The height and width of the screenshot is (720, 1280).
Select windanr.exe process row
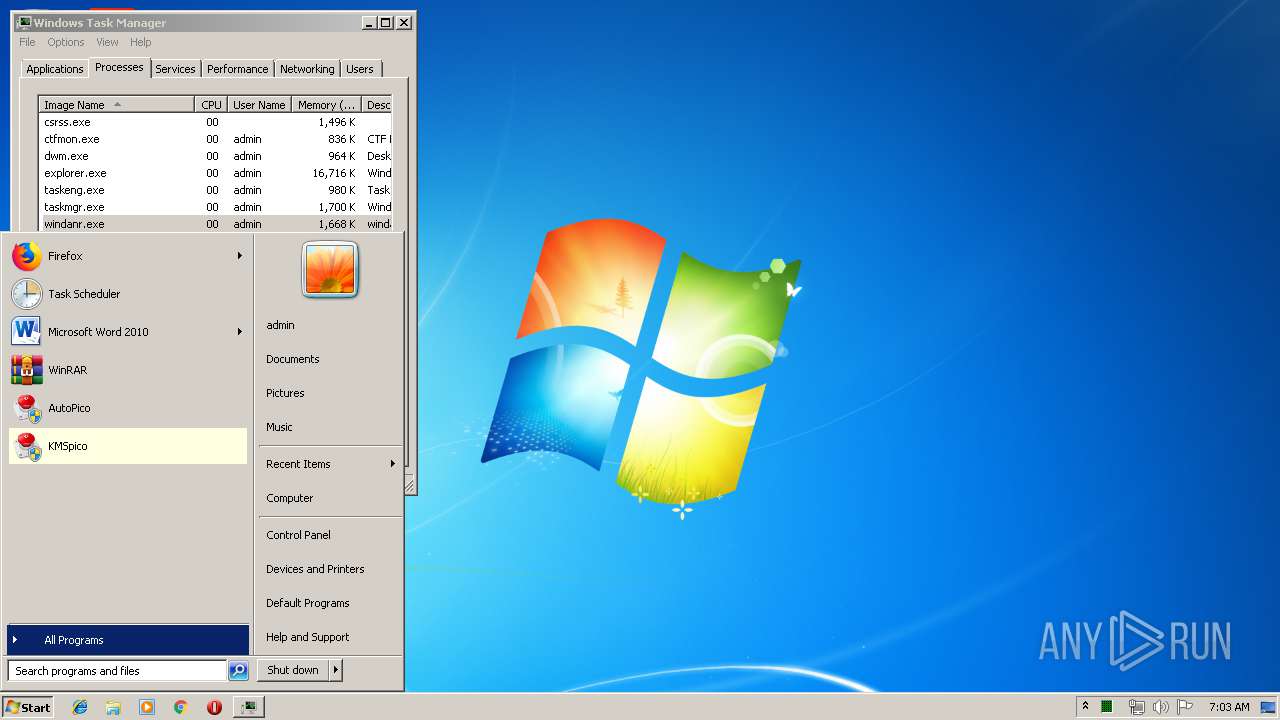point(215,224)
